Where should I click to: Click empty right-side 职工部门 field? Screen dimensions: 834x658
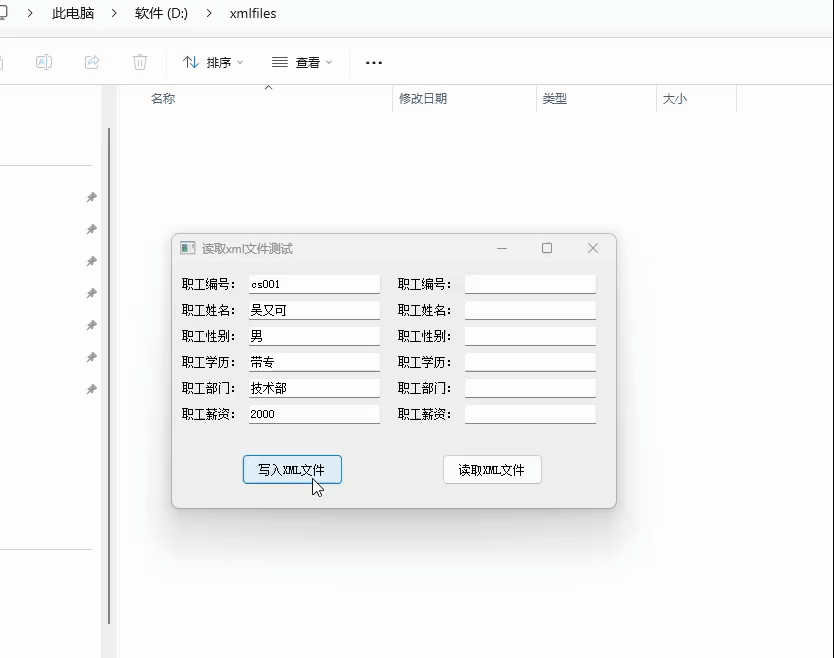pos(530,388)
